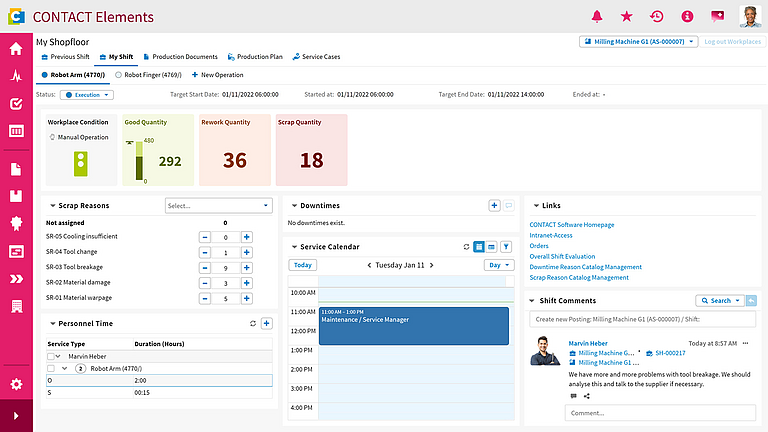Collapse the Scrap Reasons section
The height and width of the screenshot is (432, 768).
tap(52, 206)
